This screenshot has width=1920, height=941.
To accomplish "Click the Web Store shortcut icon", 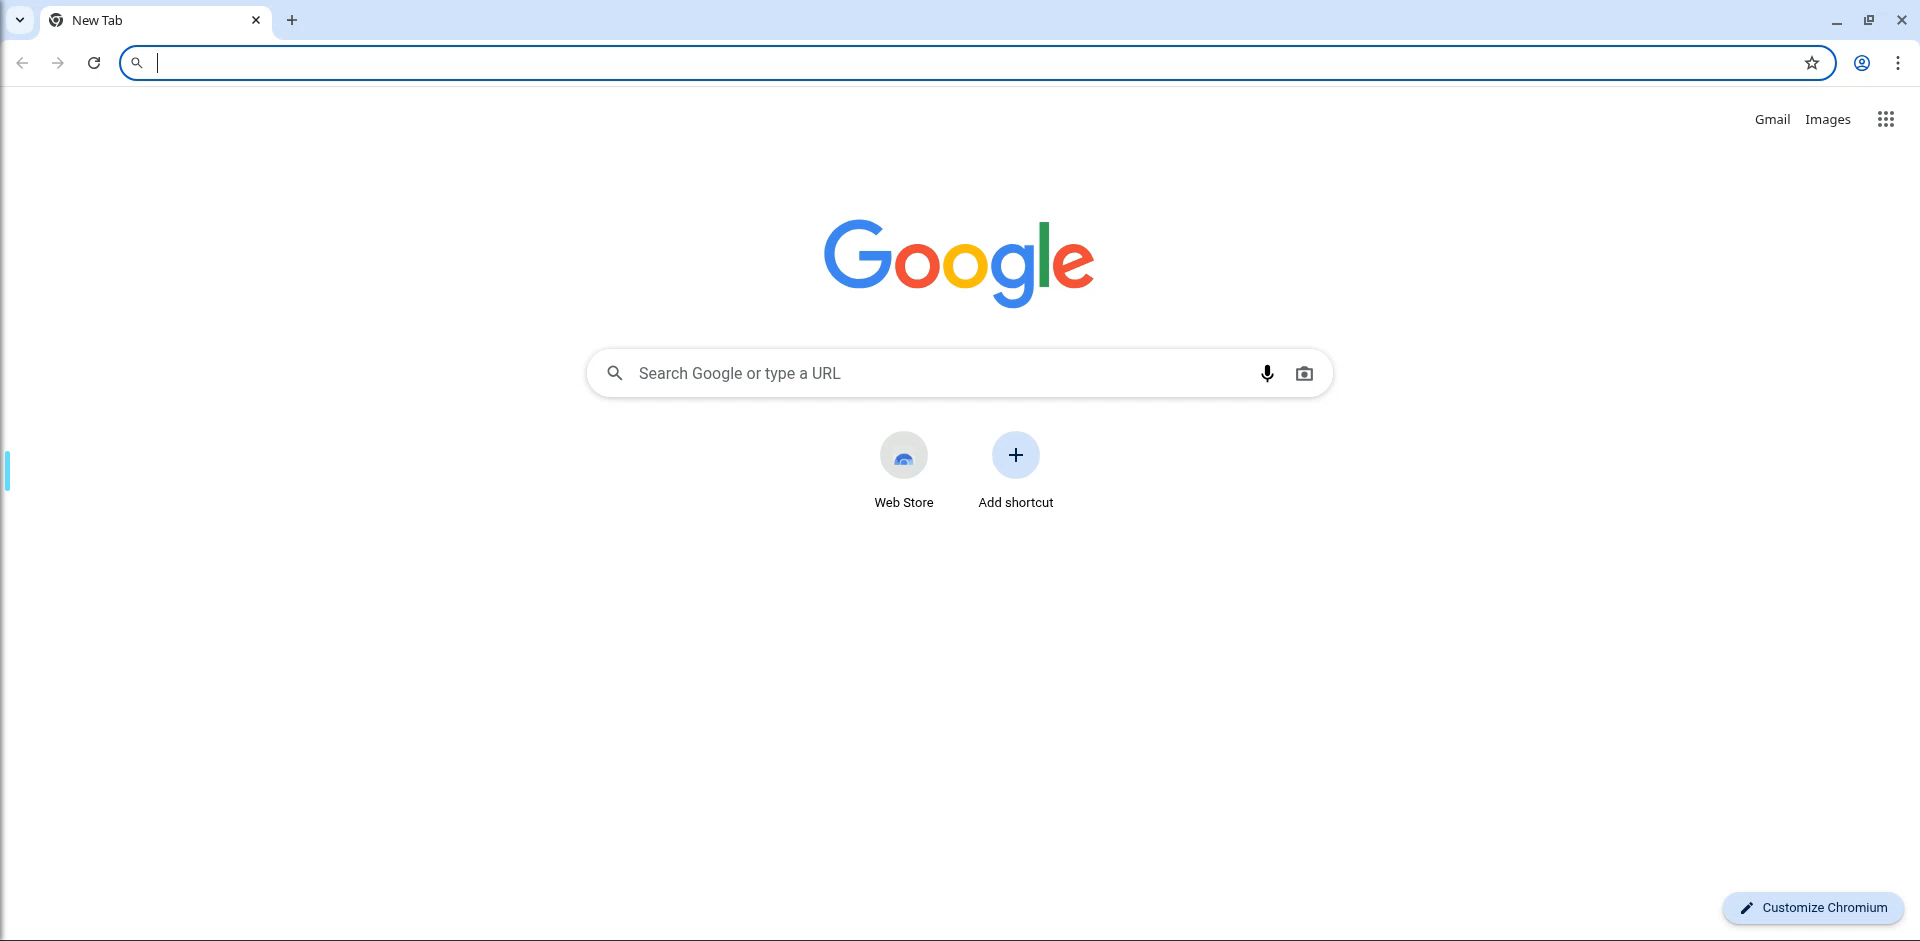I will tap(904, 455).
